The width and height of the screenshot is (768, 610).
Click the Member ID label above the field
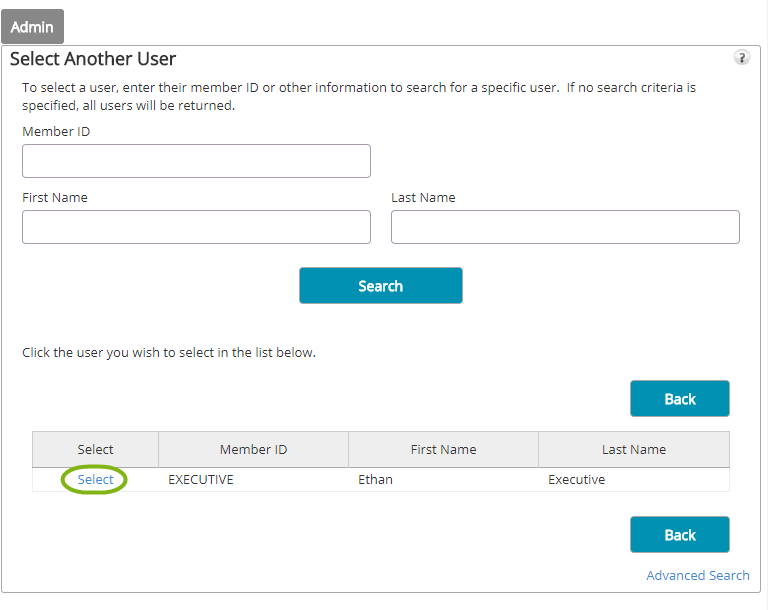[56, 131]
